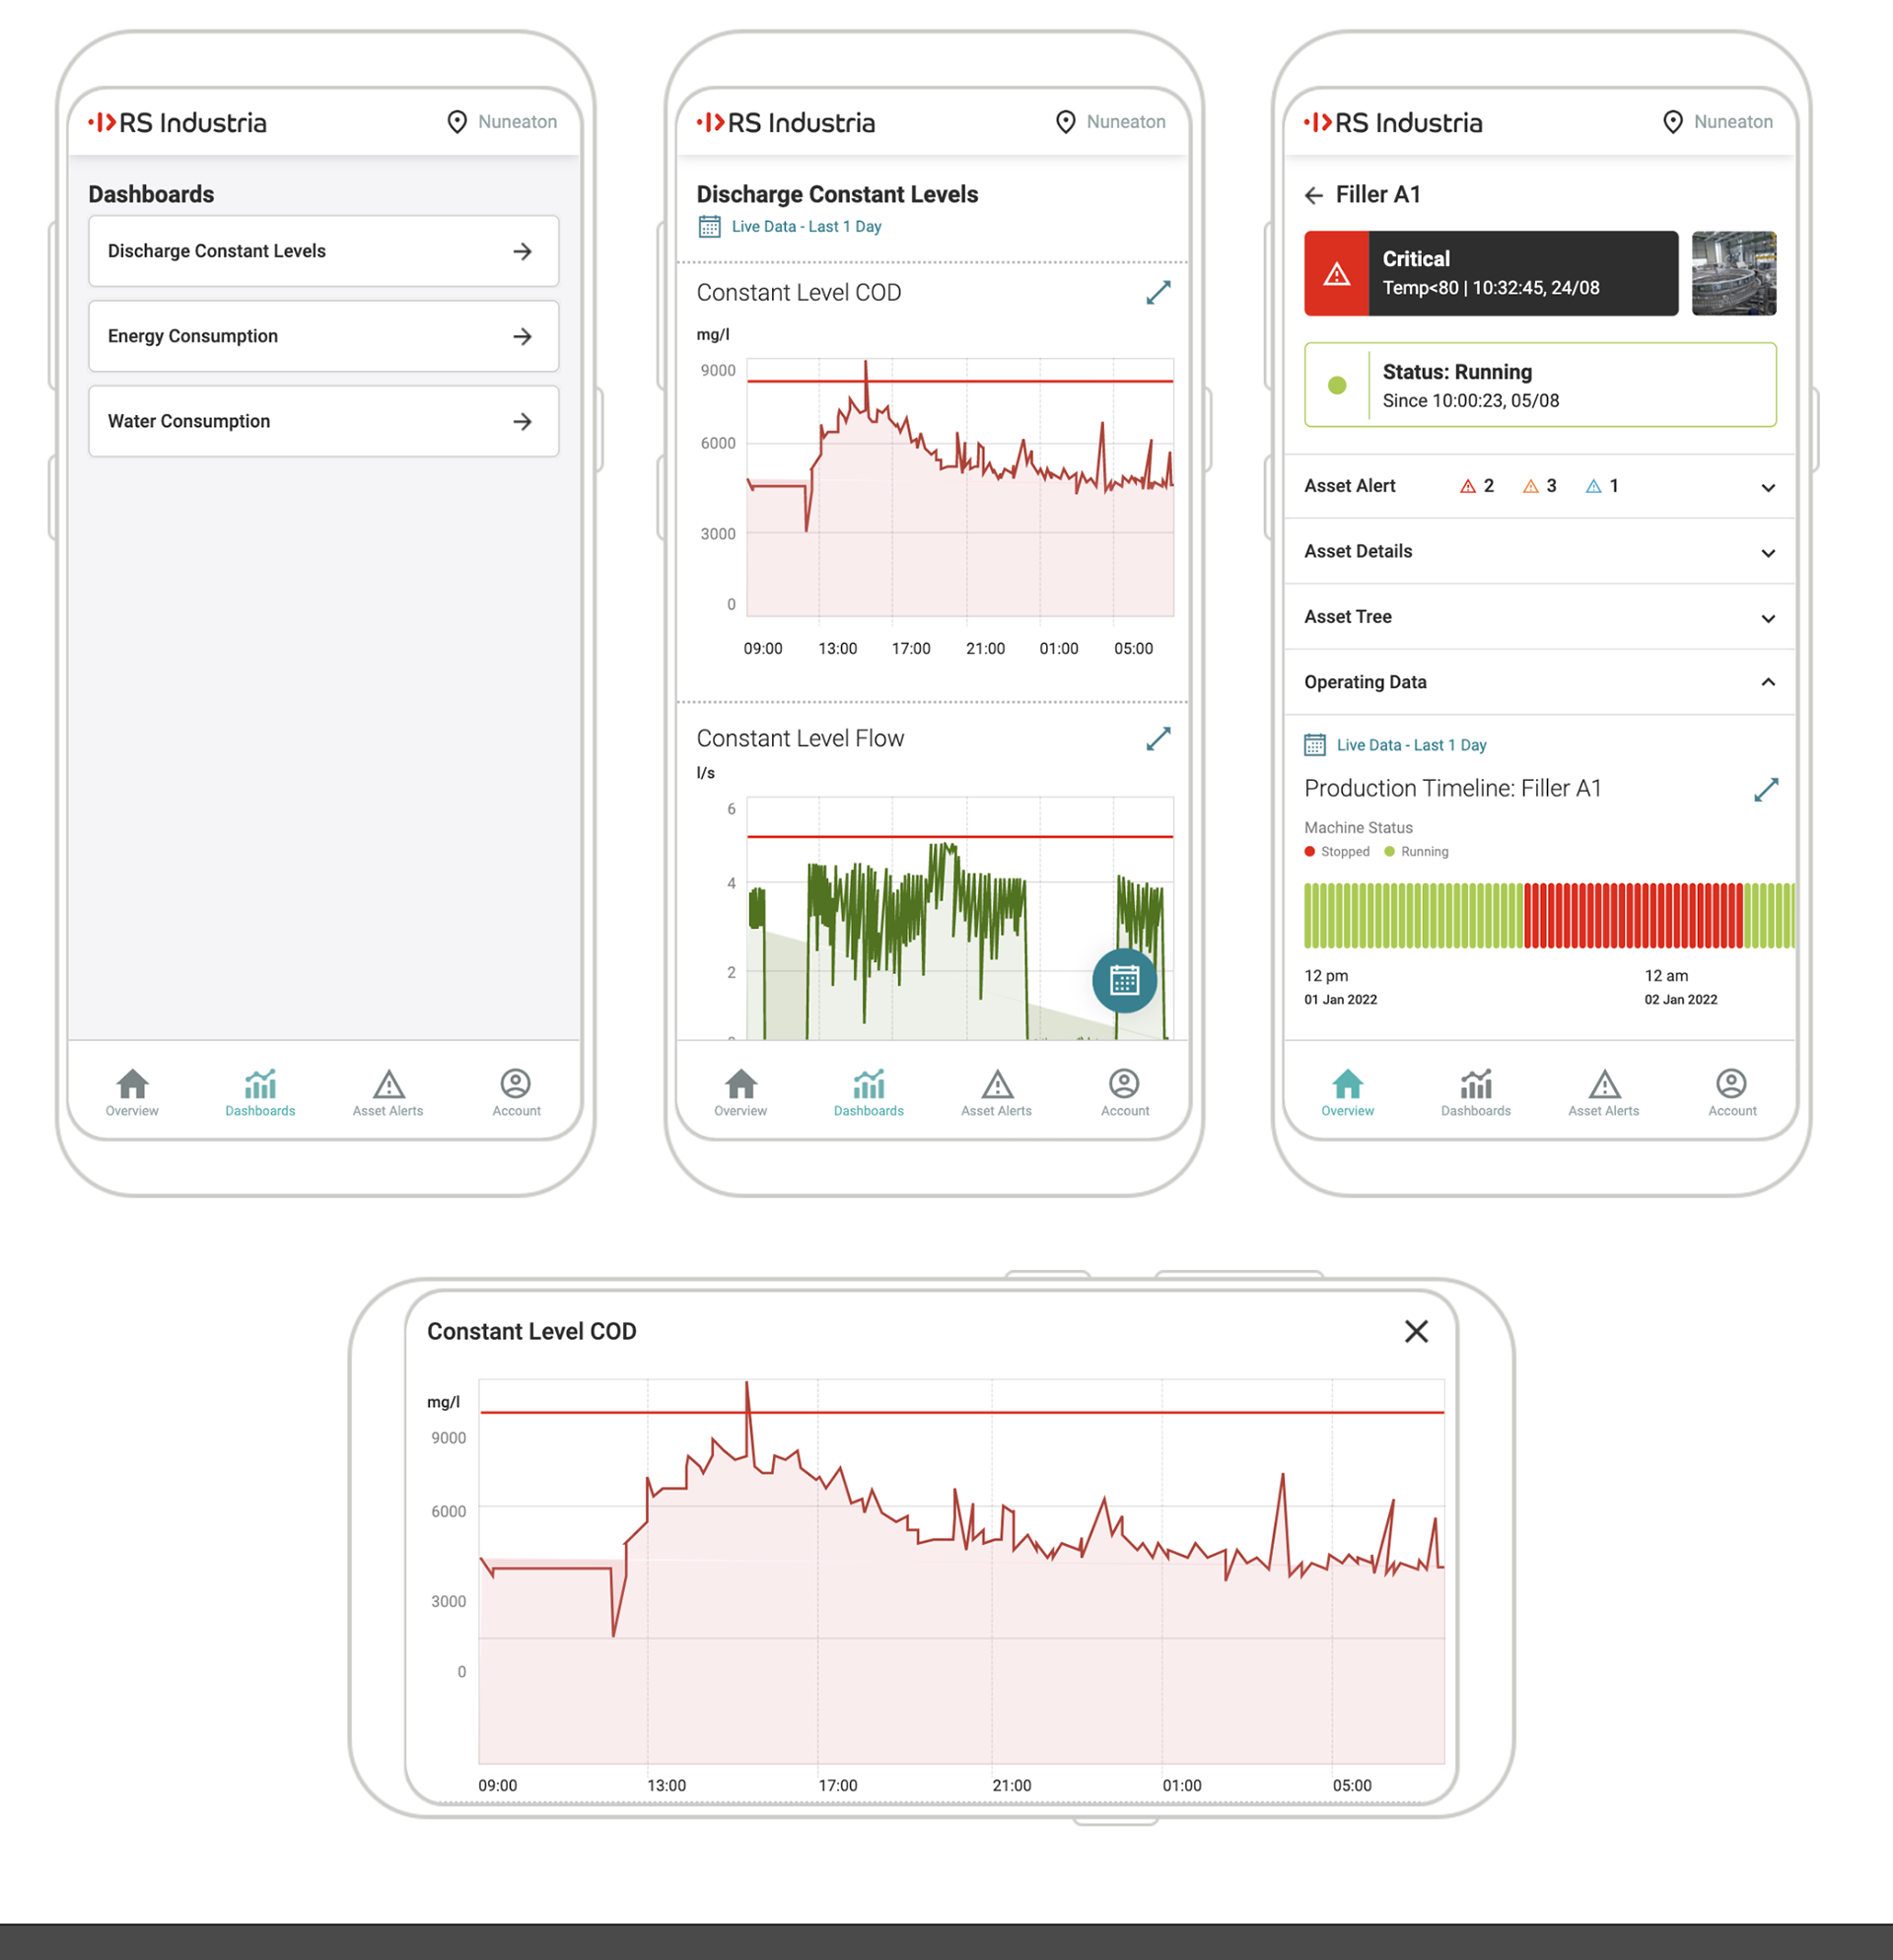Collapse the Operating Data section
Viewport: 1893px width, 1960px height.
point(1767,682)
